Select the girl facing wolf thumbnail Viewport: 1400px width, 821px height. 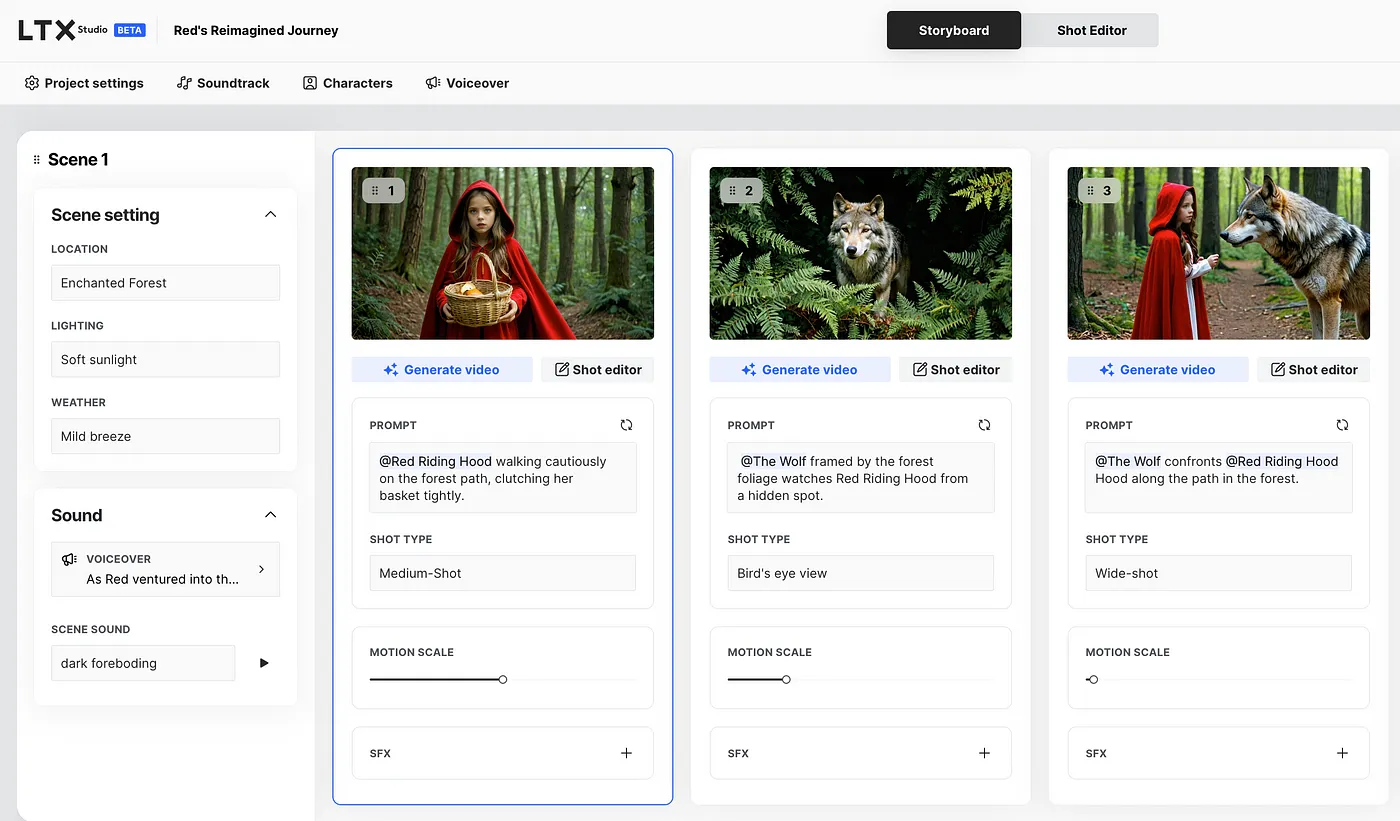click(1218, 253)
